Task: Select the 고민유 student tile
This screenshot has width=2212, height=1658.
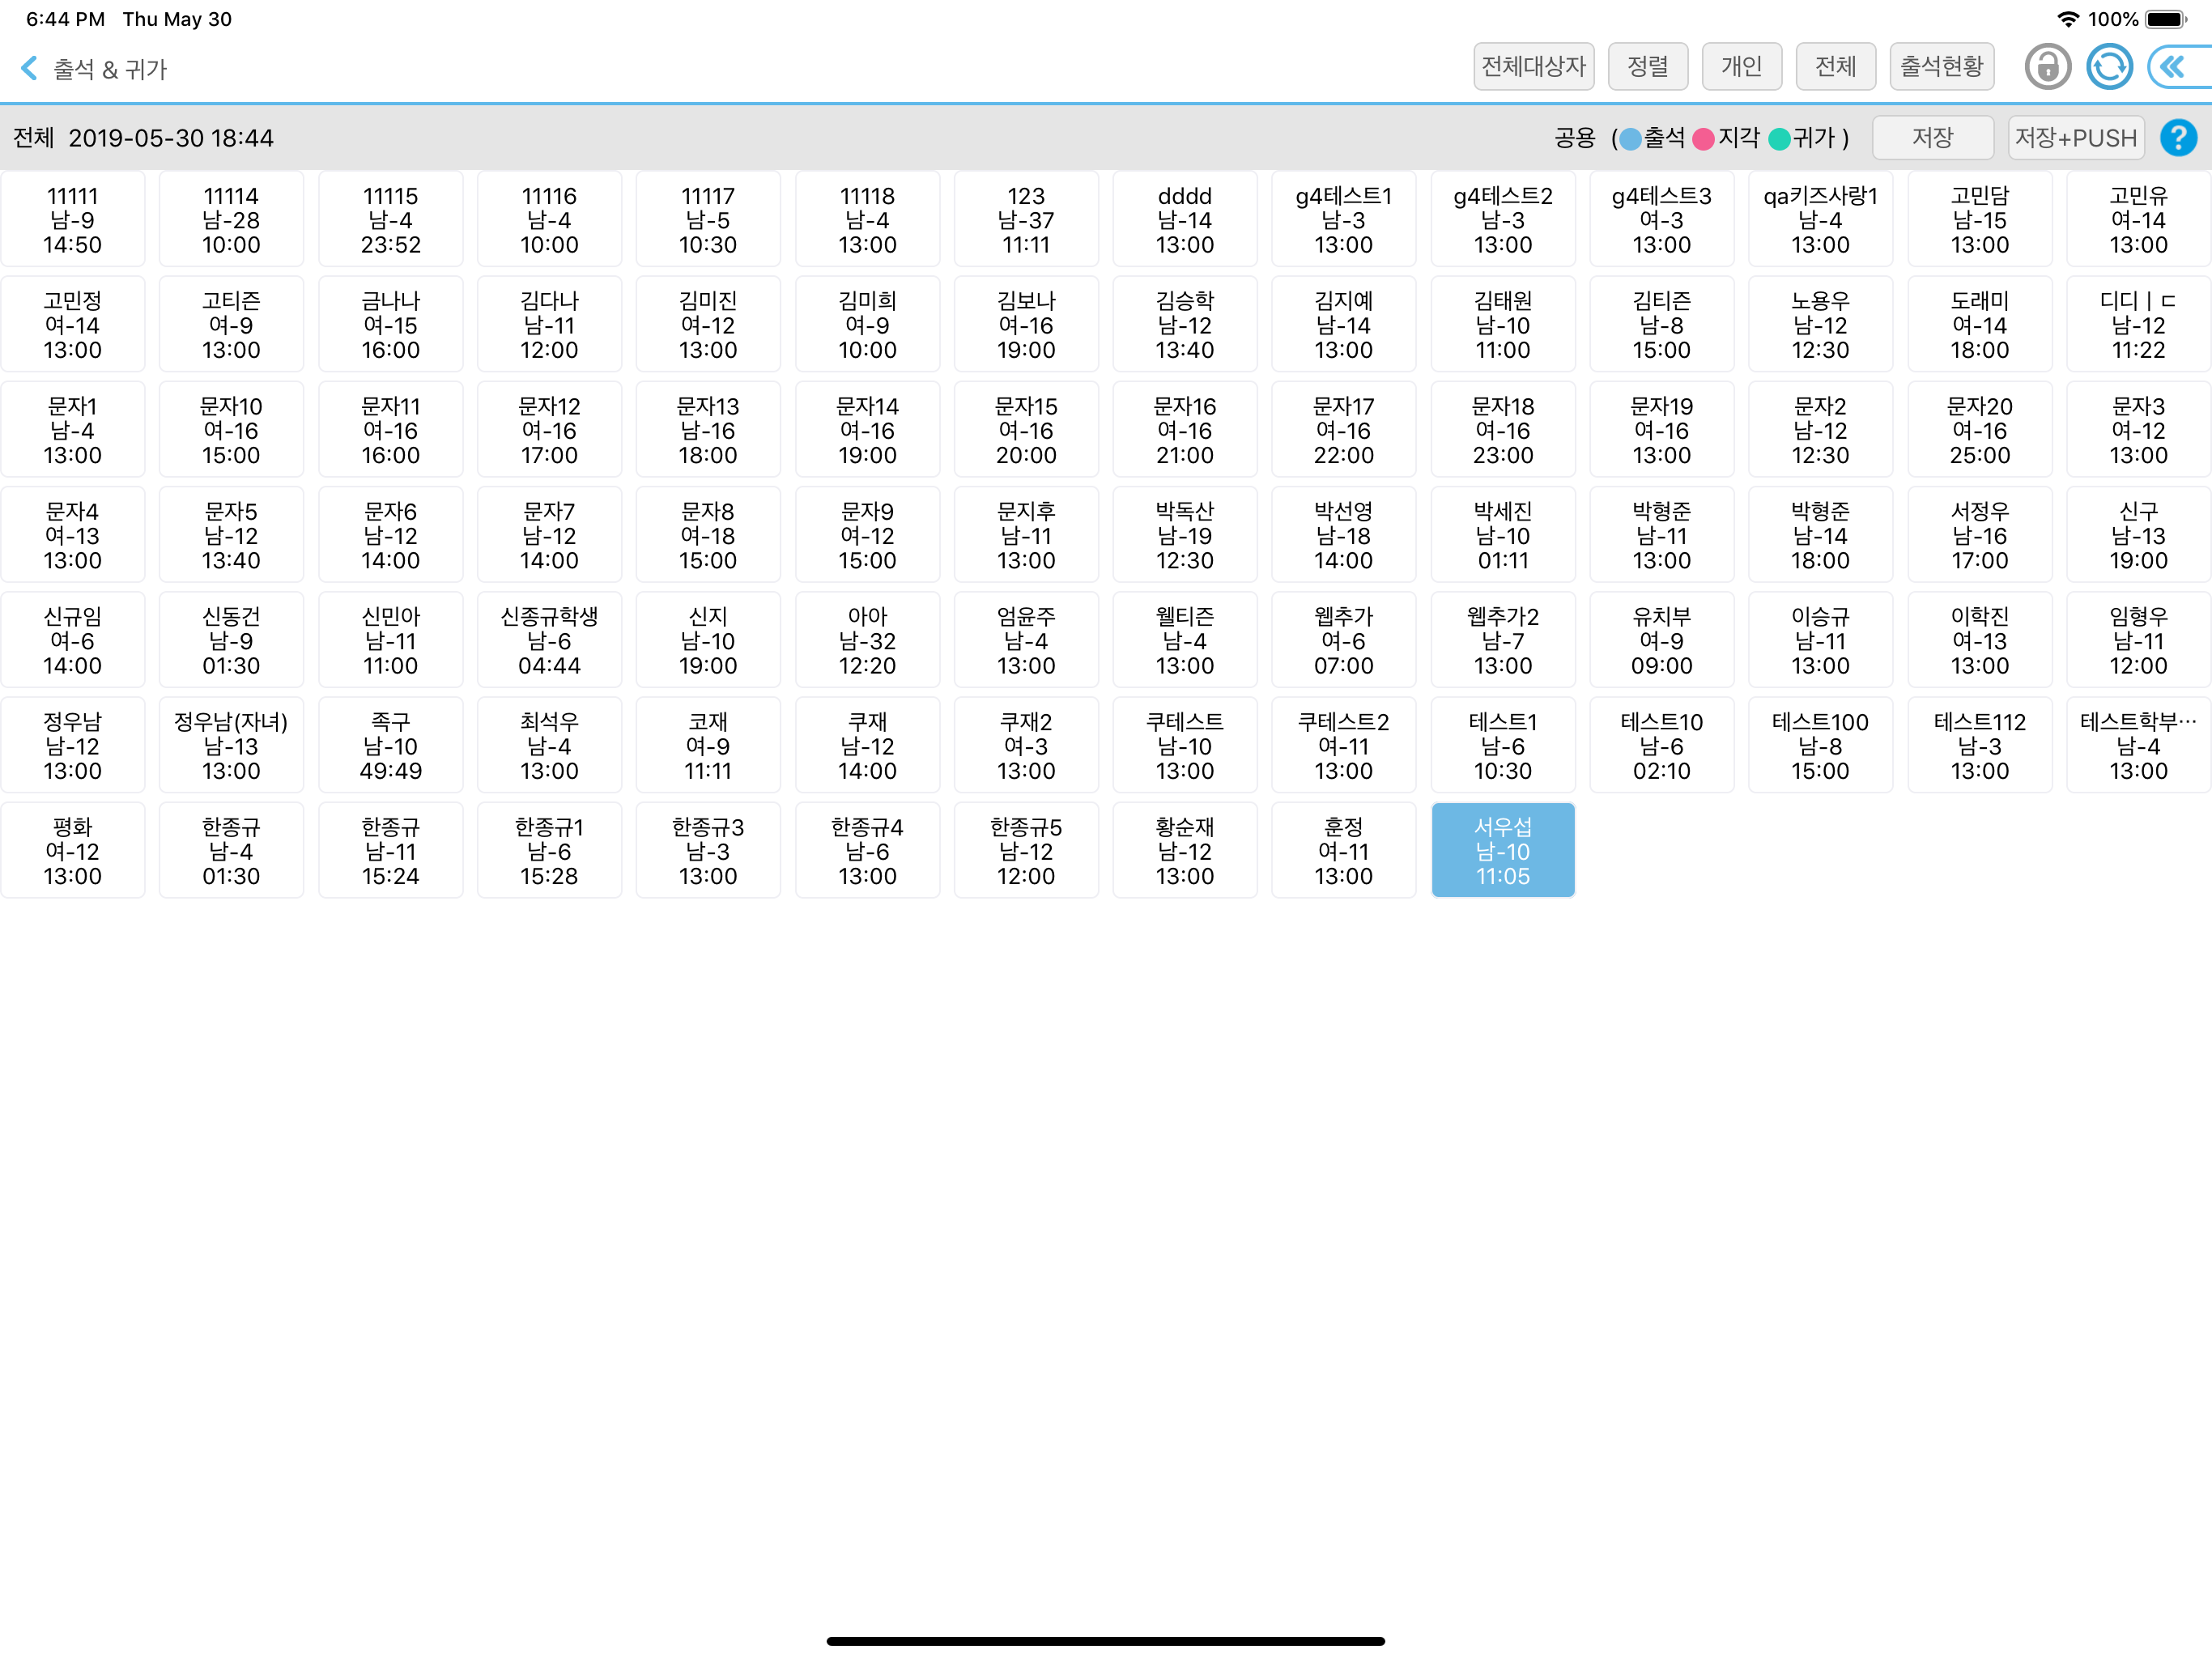Action: coord(2138,220)
